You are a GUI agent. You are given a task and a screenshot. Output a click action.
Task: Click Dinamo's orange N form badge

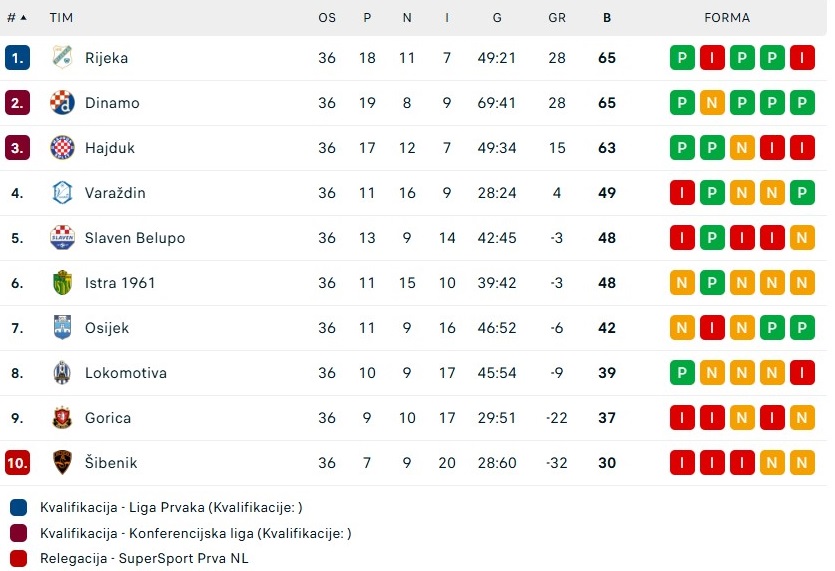pos(712,102)
